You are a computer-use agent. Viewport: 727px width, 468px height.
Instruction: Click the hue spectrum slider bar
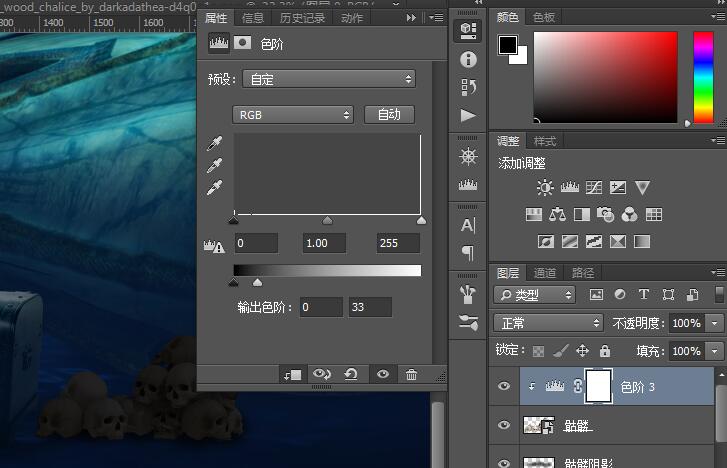pyautogui.click(x=703, y=77)
